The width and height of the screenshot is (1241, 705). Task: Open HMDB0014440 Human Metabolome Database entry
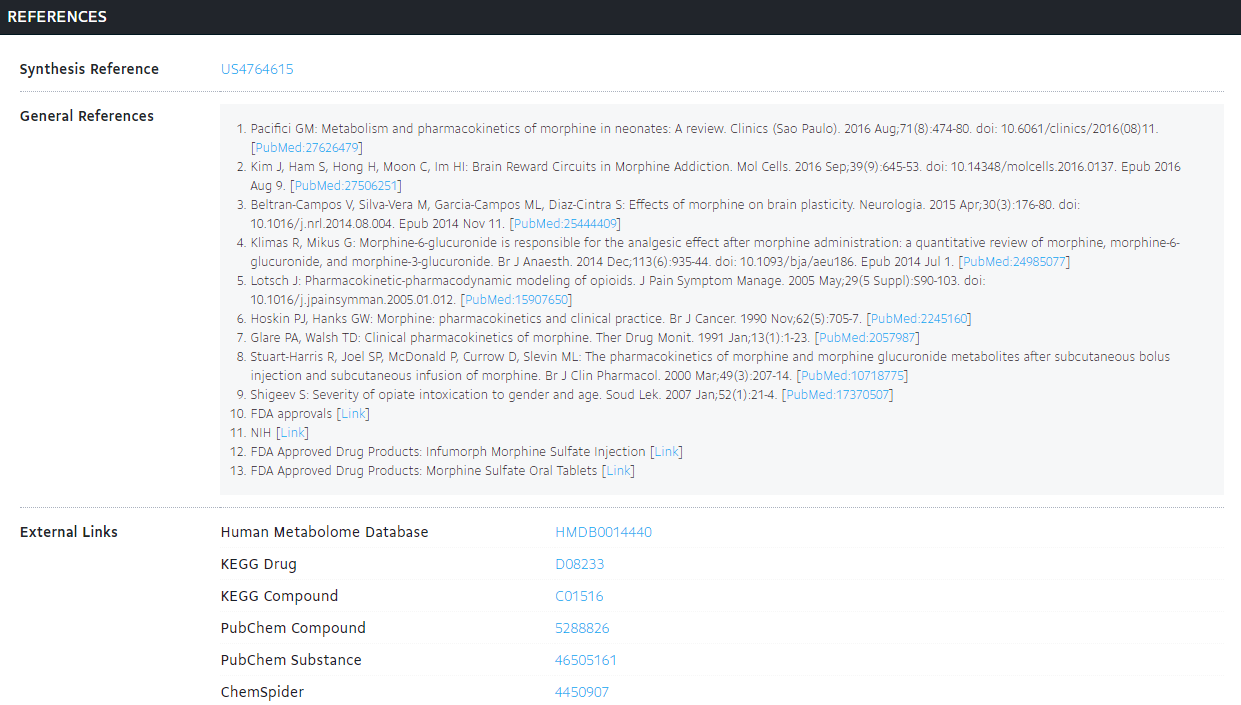[603, 532]
